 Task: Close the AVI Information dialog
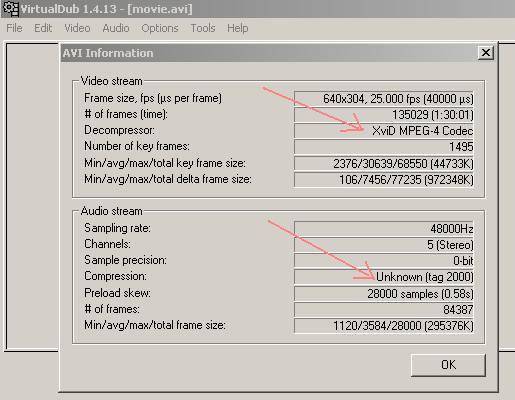click(486, 53)
